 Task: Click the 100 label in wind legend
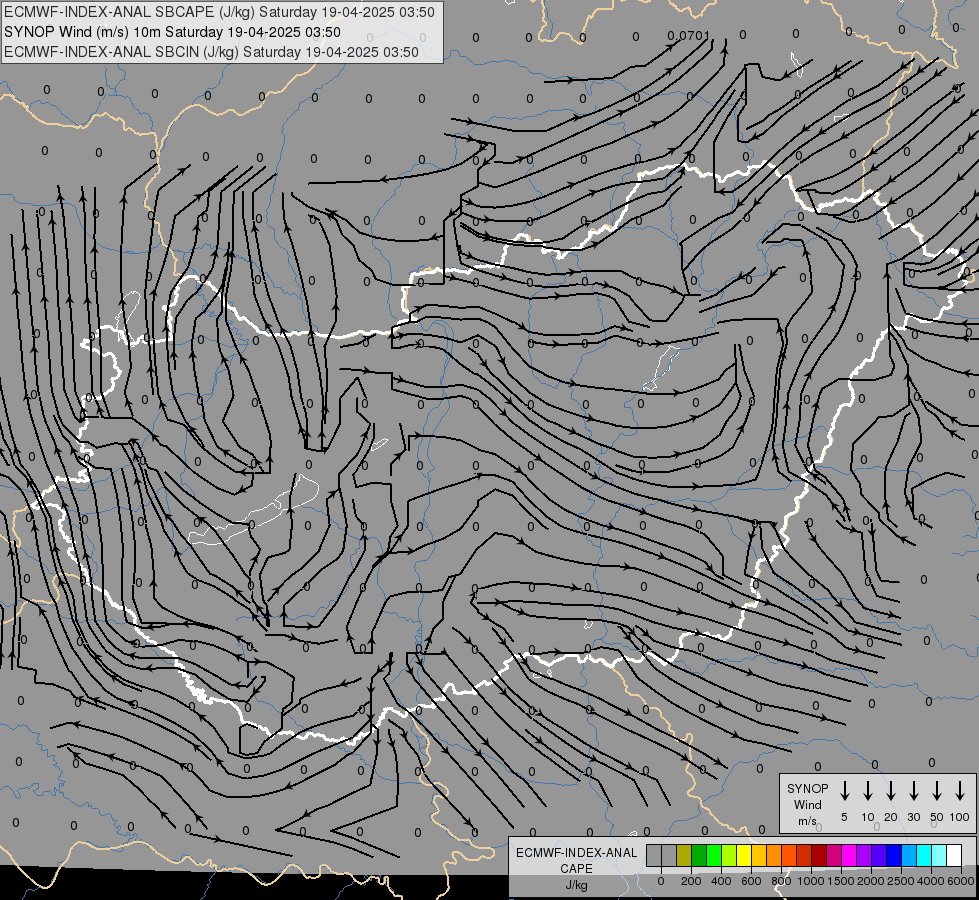coord(960,817)
